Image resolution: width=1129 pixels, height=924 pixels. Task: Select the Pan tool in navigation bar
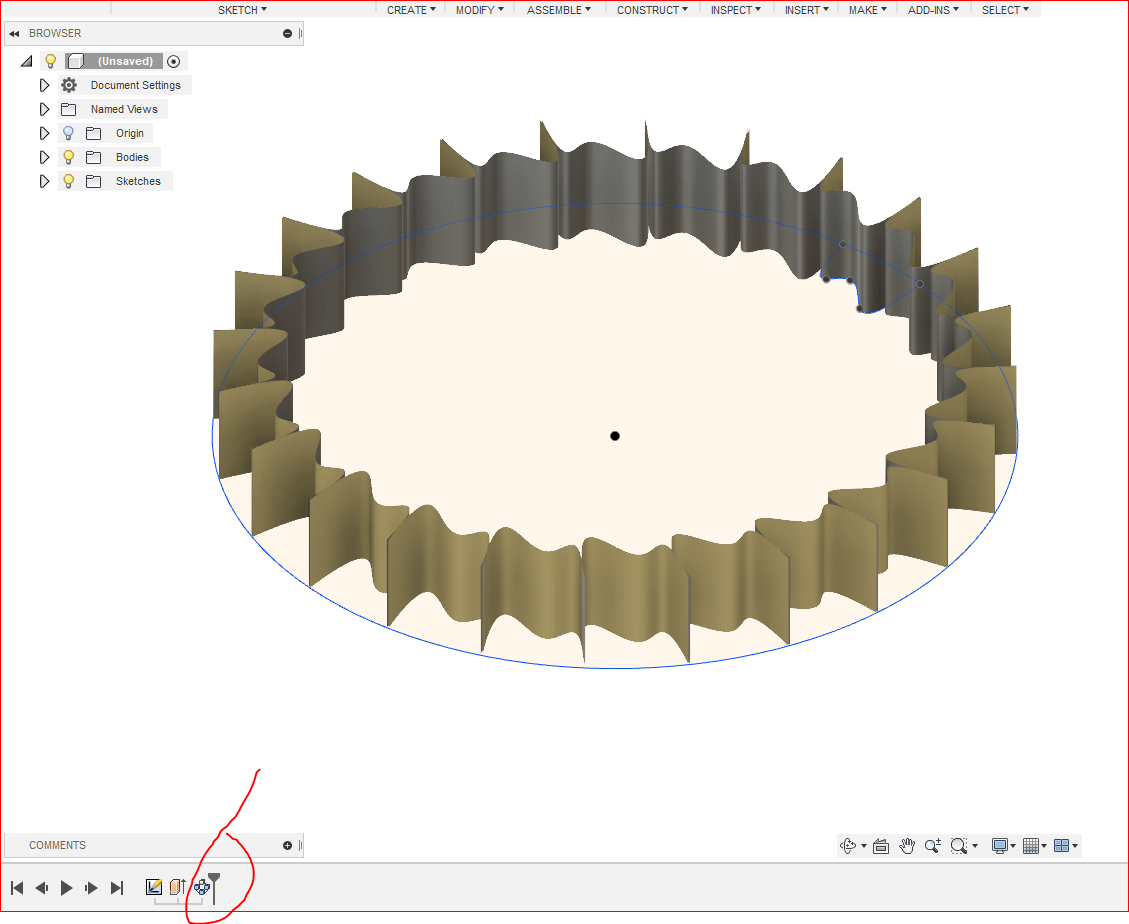click(x=907, y=845)
